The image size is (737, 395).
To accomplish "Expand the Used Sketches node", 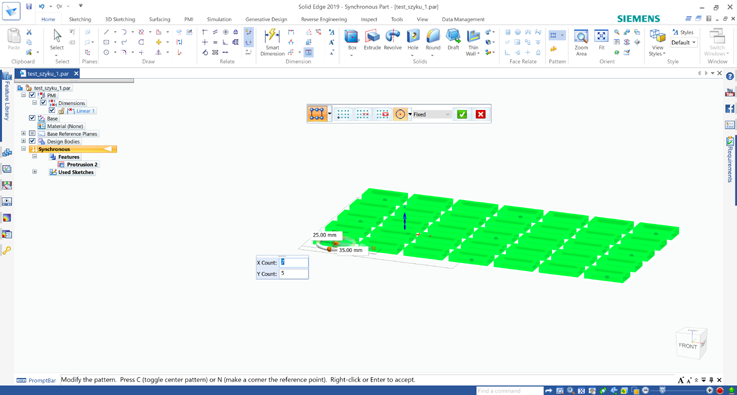I will [34, 172].
